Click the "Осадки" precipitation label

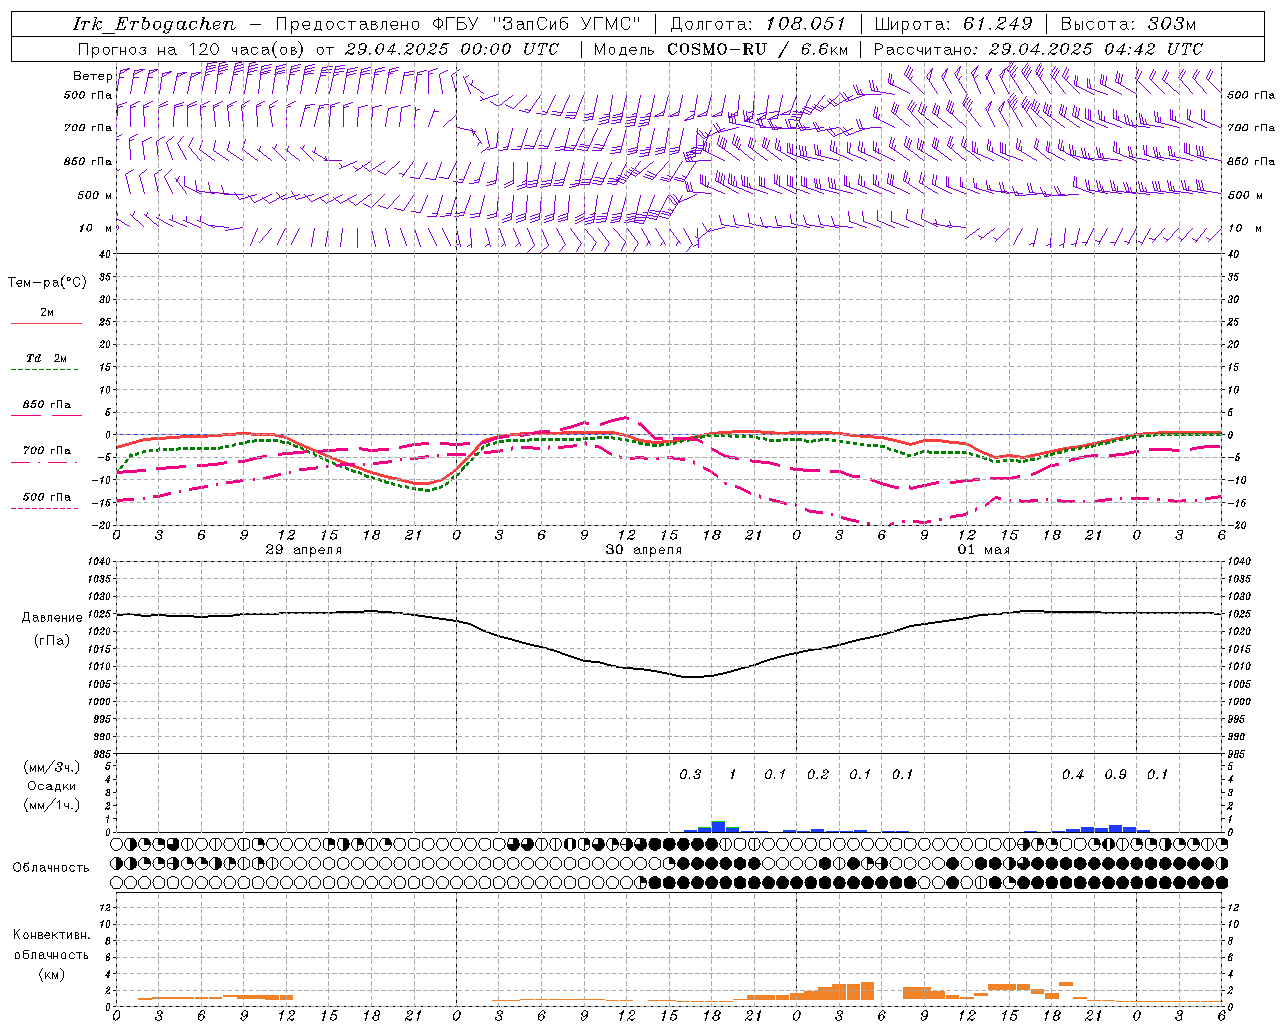point(51,786)
